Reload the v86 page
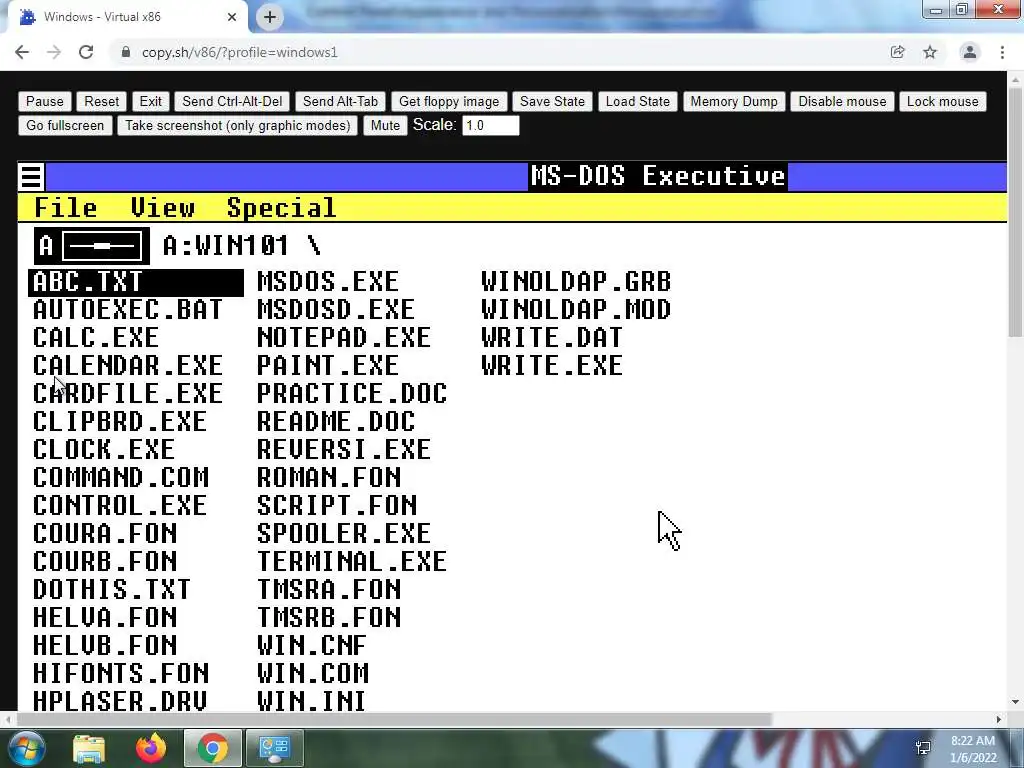 coord(86,52)
